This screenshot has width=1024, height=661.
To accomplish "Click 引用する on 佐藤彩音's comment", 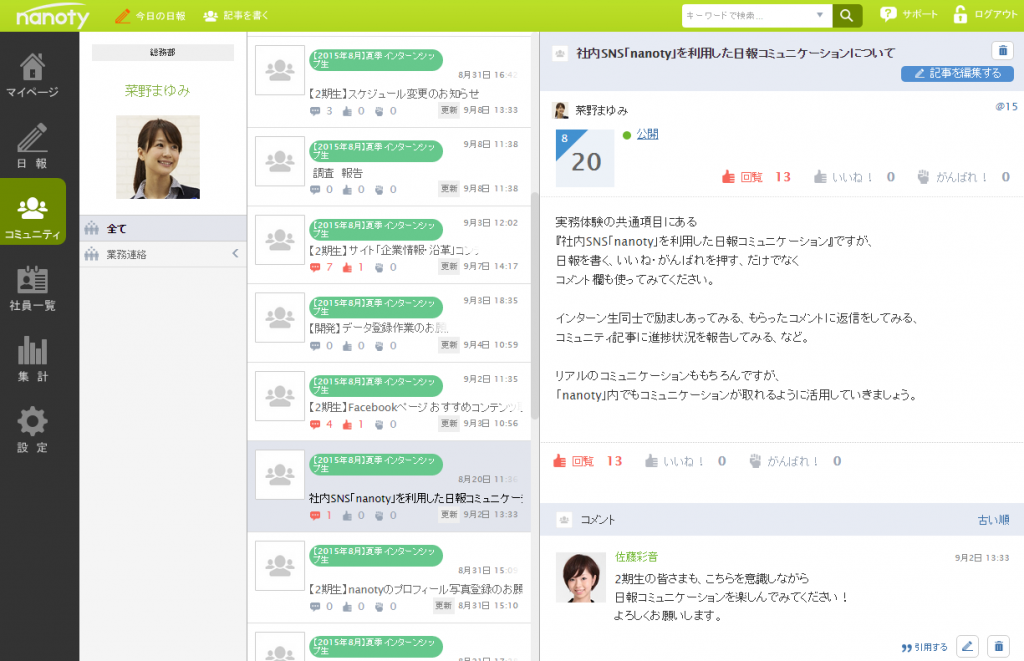I will (925, 647).
